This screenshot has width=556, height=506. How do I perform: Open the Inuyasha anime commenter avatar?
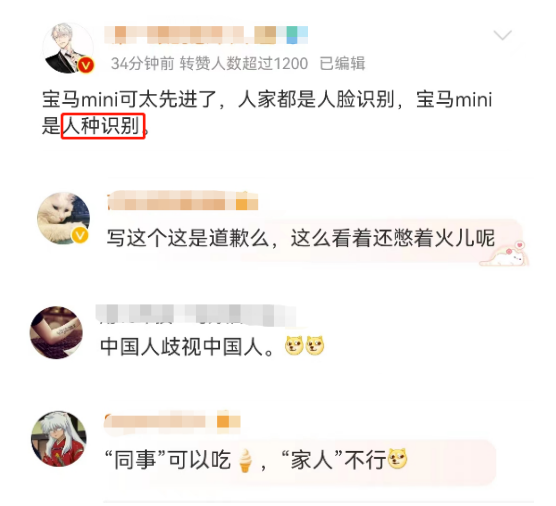pos(59,439)
